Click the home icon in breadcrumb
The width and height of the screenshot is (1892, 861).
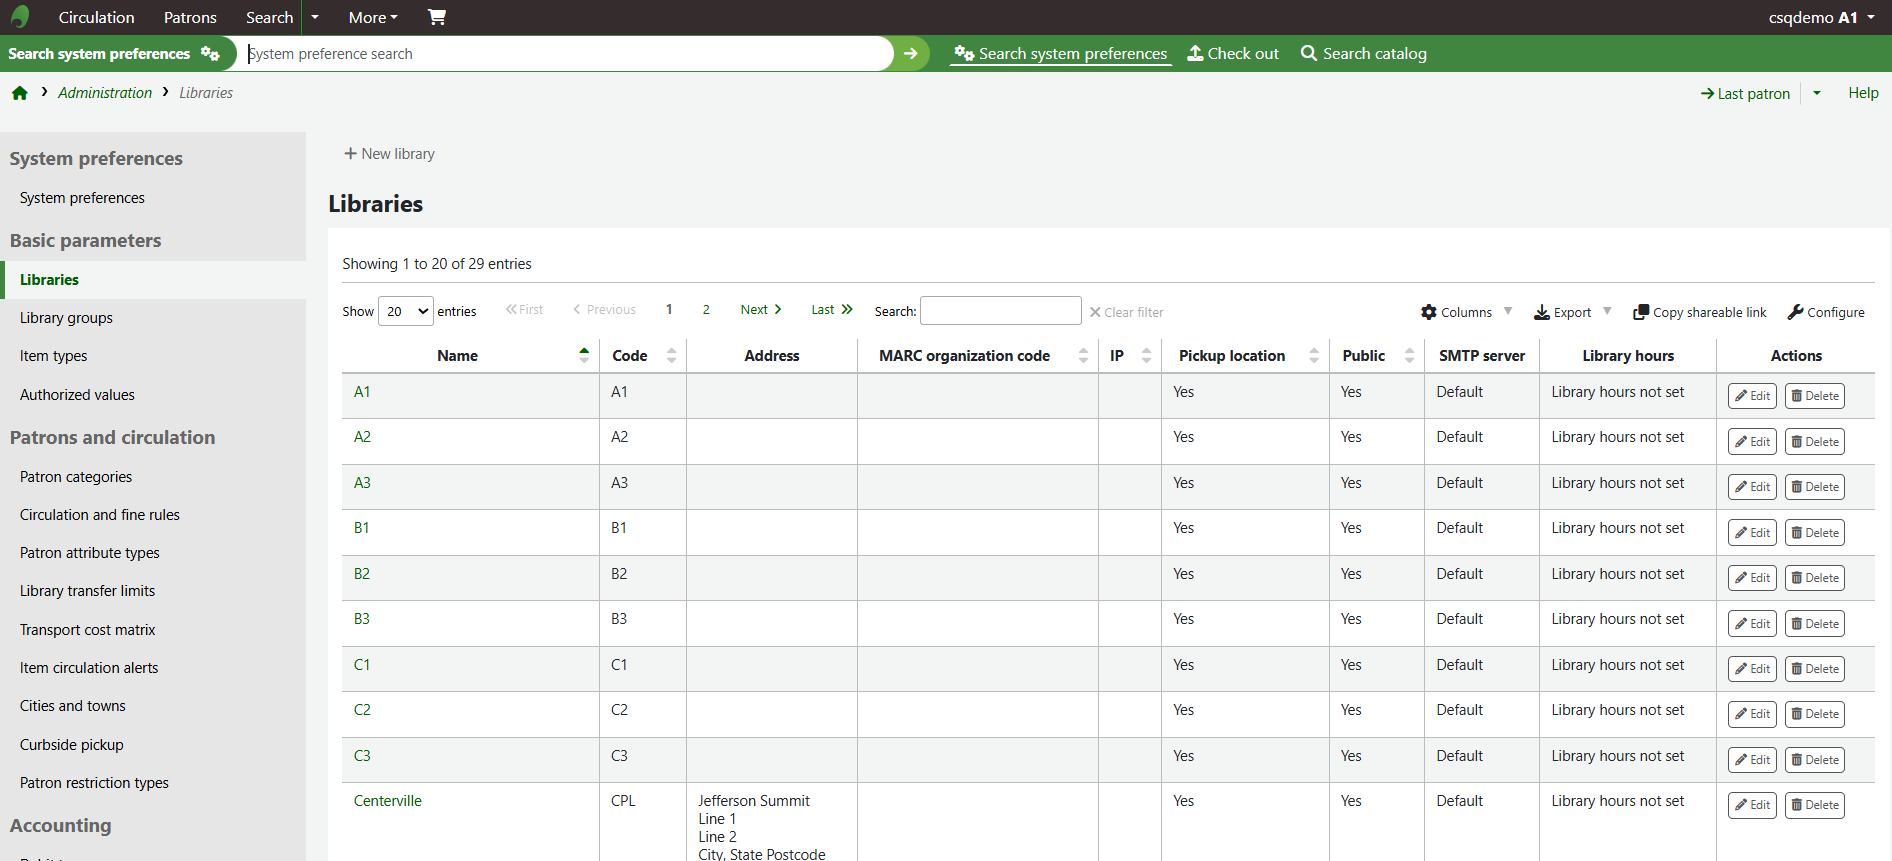[20, 93]
